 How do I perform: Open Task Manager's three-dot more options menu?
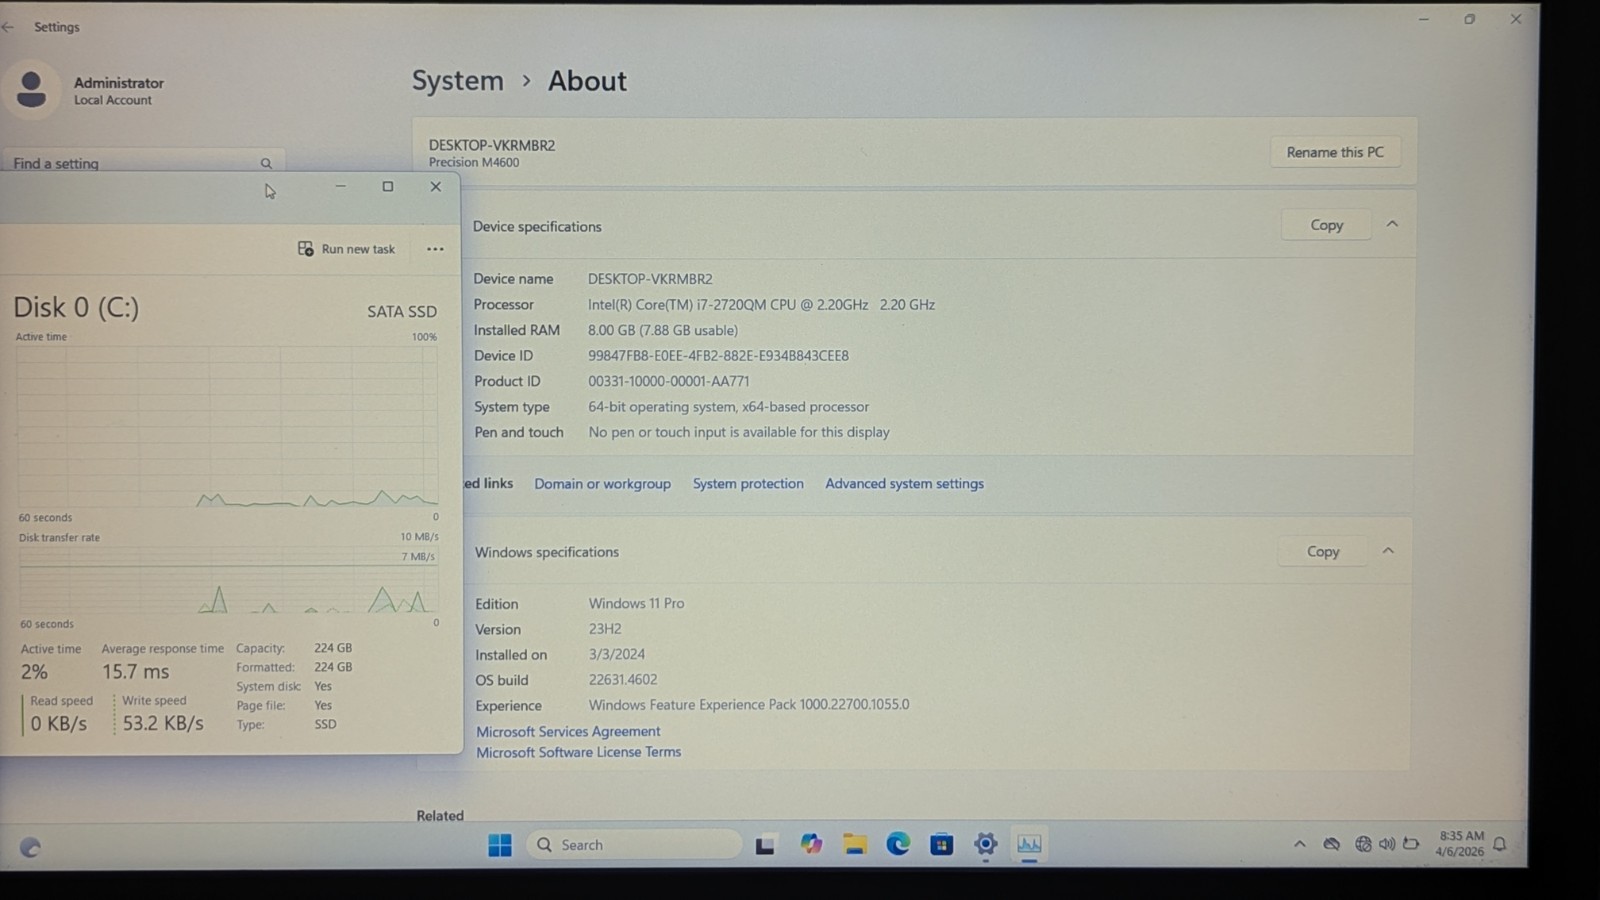[x=435, y=249]
